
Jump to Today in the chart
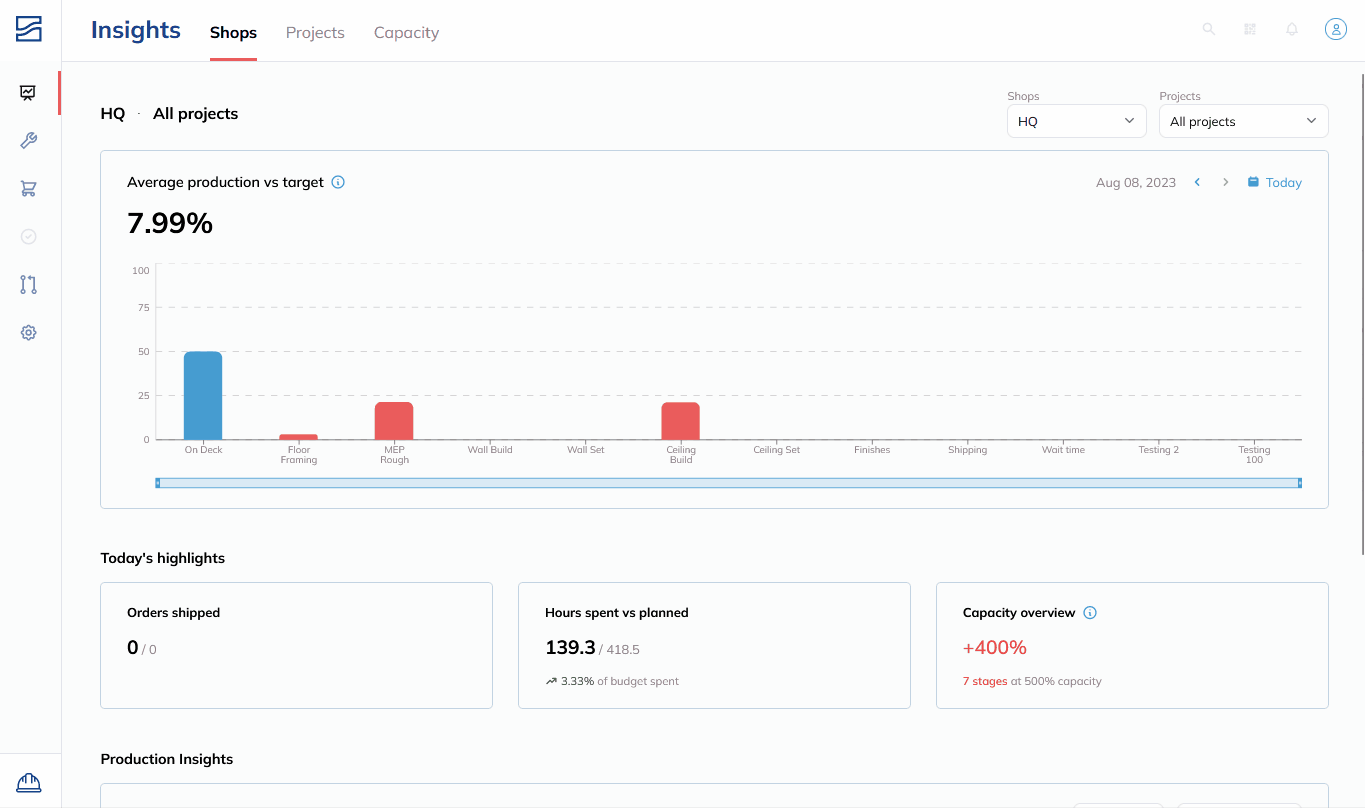(x=1275, y=182)
